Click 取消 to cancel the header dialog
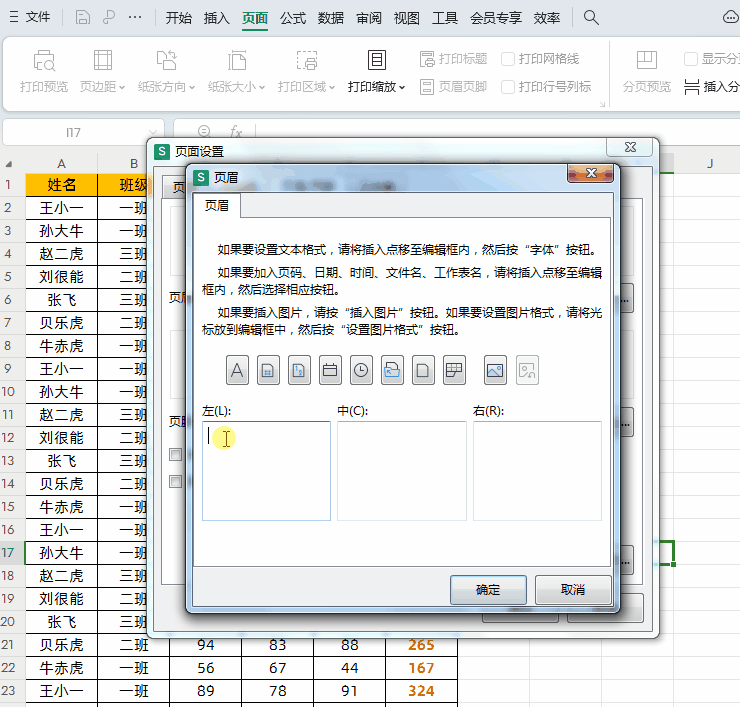This screenshot has height=707, width=740. pos(573,589)
